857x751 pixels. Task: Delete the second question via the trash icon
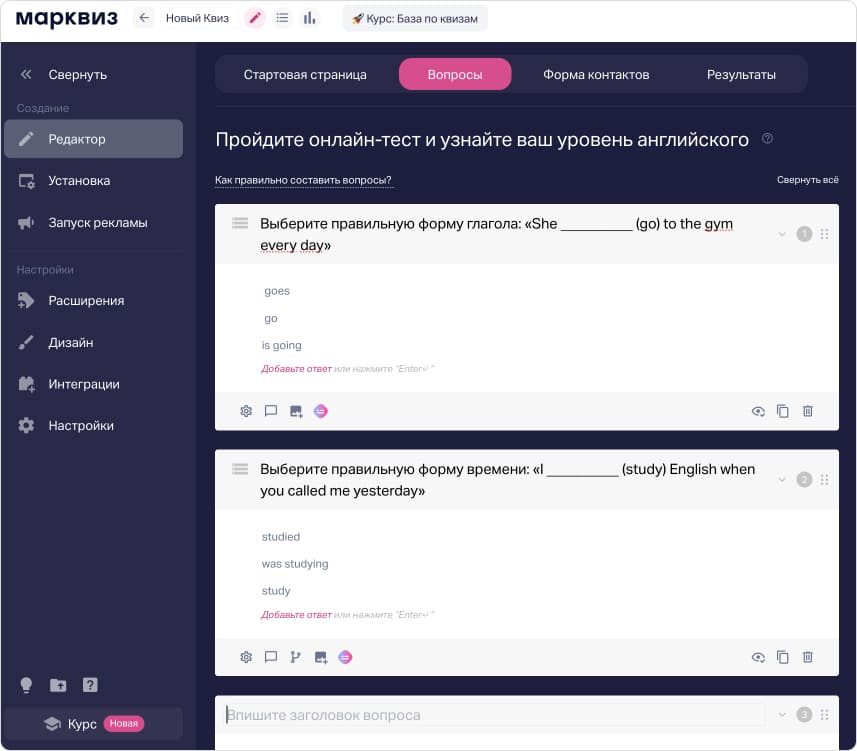tap(807, 657)
